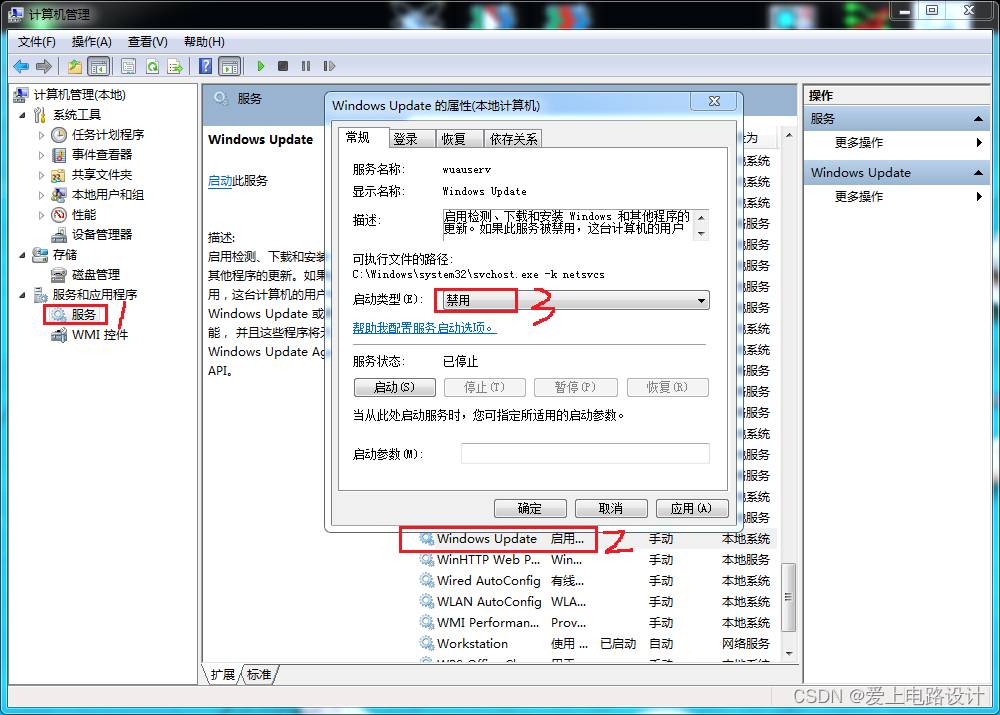Open the 查看(V) menu
Image resolution: width=1000 pixels, height=715 pixels.
(x=147, y=42)
